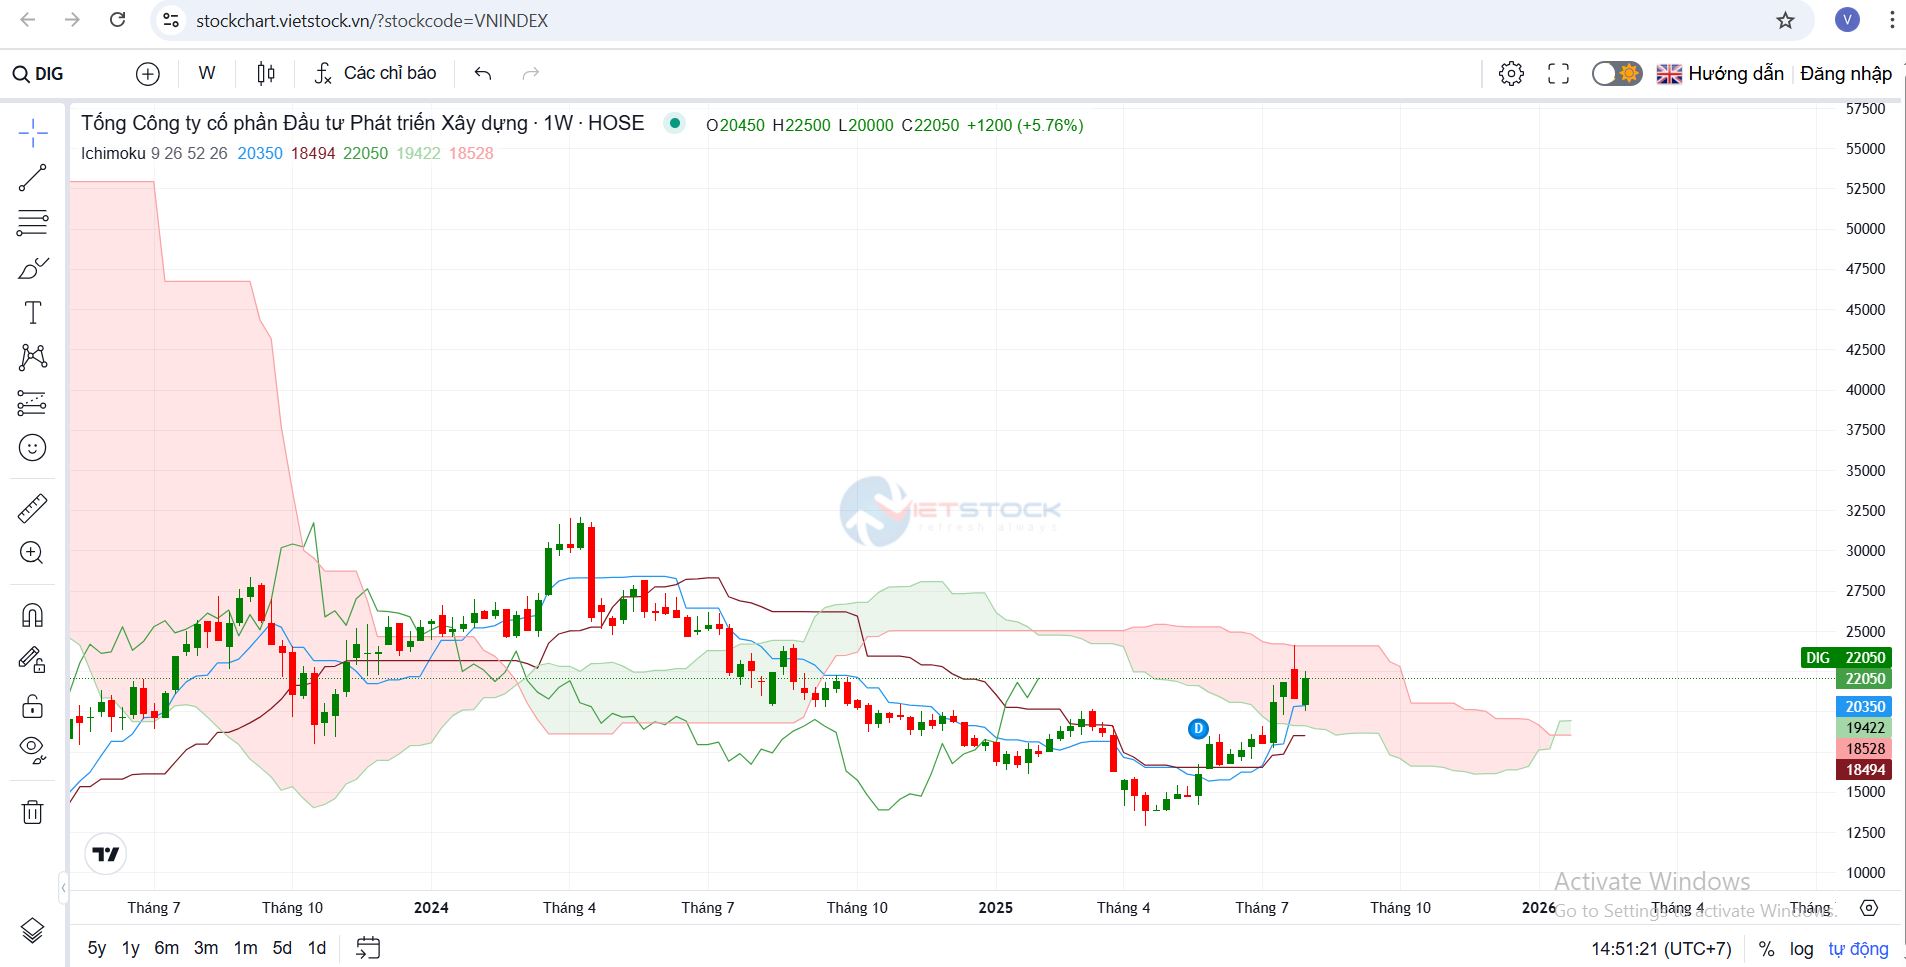Viewport: 1906px width, 967px height.
Task: Click the TradingView logo
Action: tap(106, 854)
